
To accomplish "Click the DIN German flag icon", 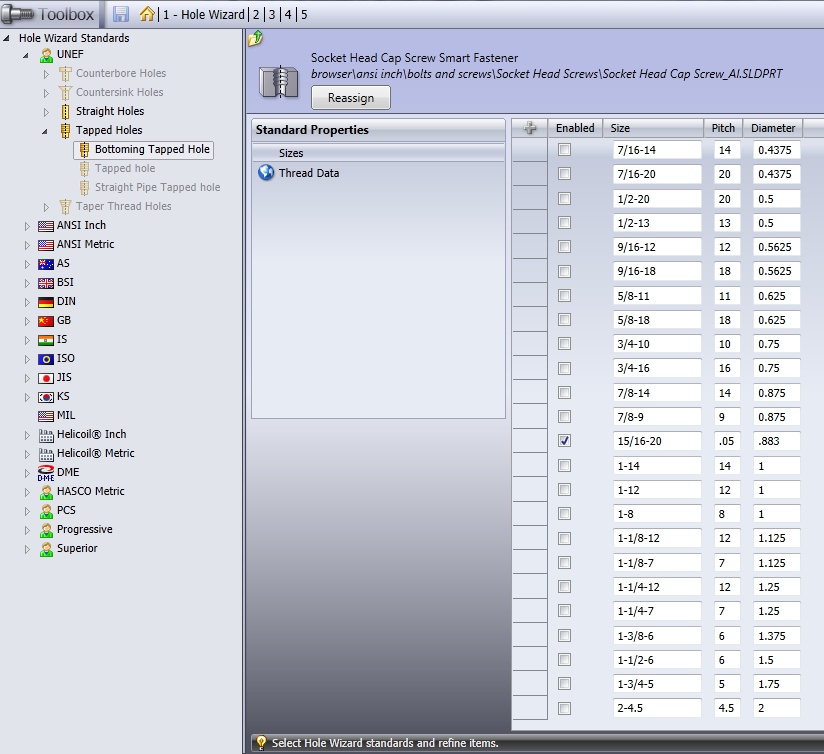I will click(x=46, y=302).
